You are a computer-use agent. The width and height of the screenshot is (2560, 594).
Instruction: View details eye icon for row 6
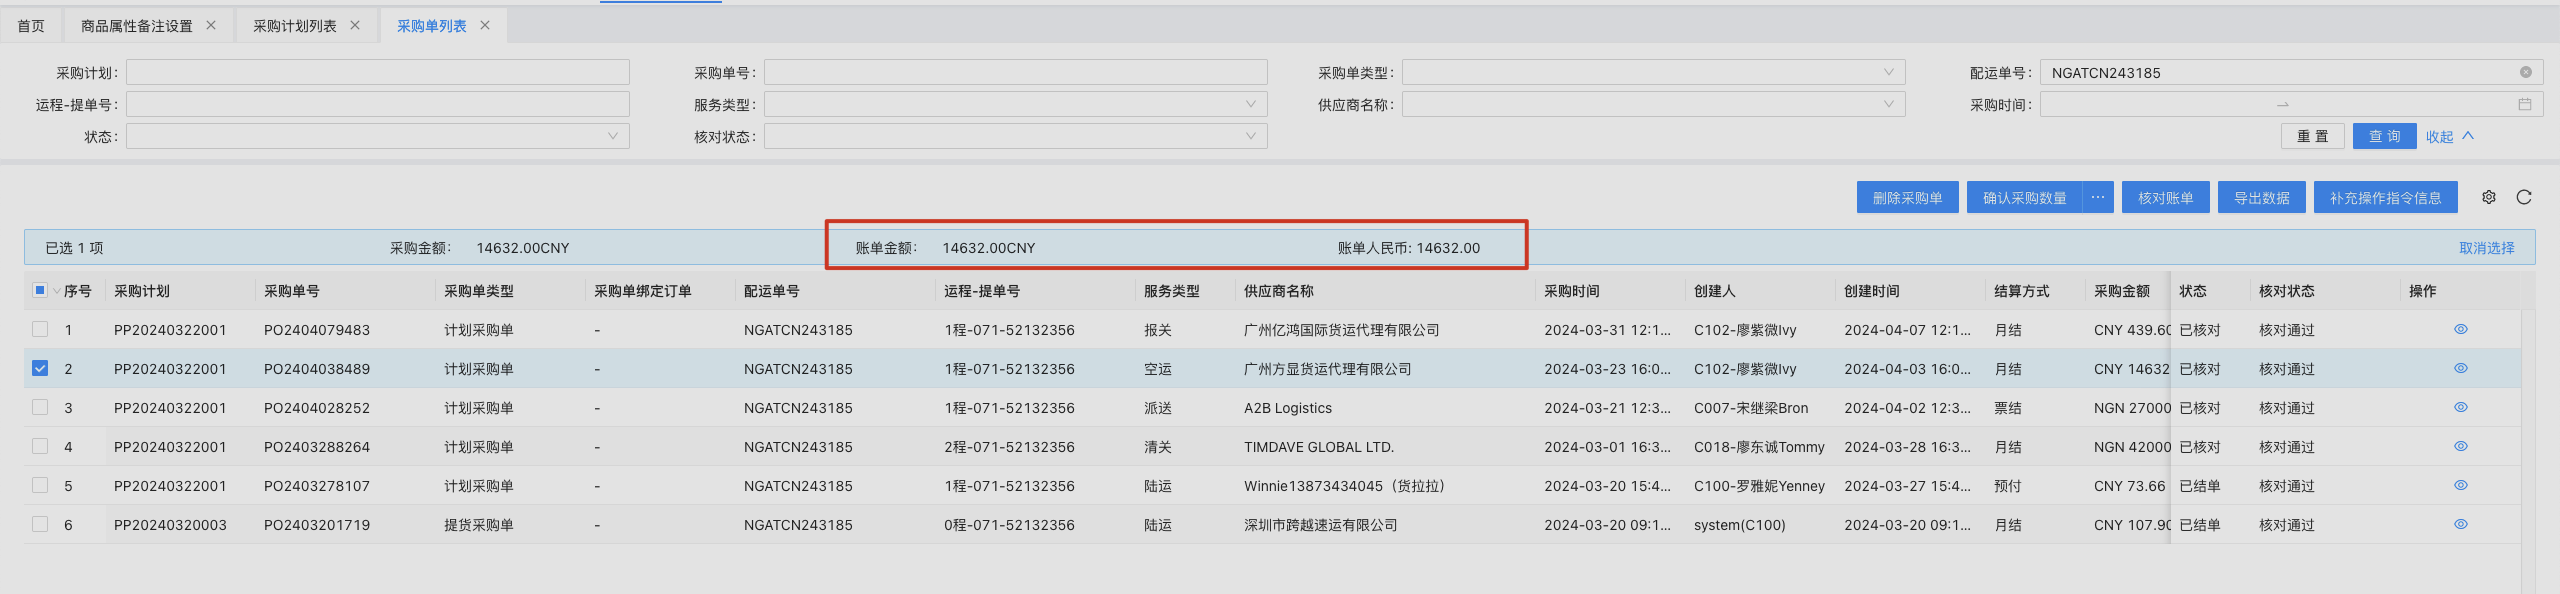click(x=2460, y=524)
